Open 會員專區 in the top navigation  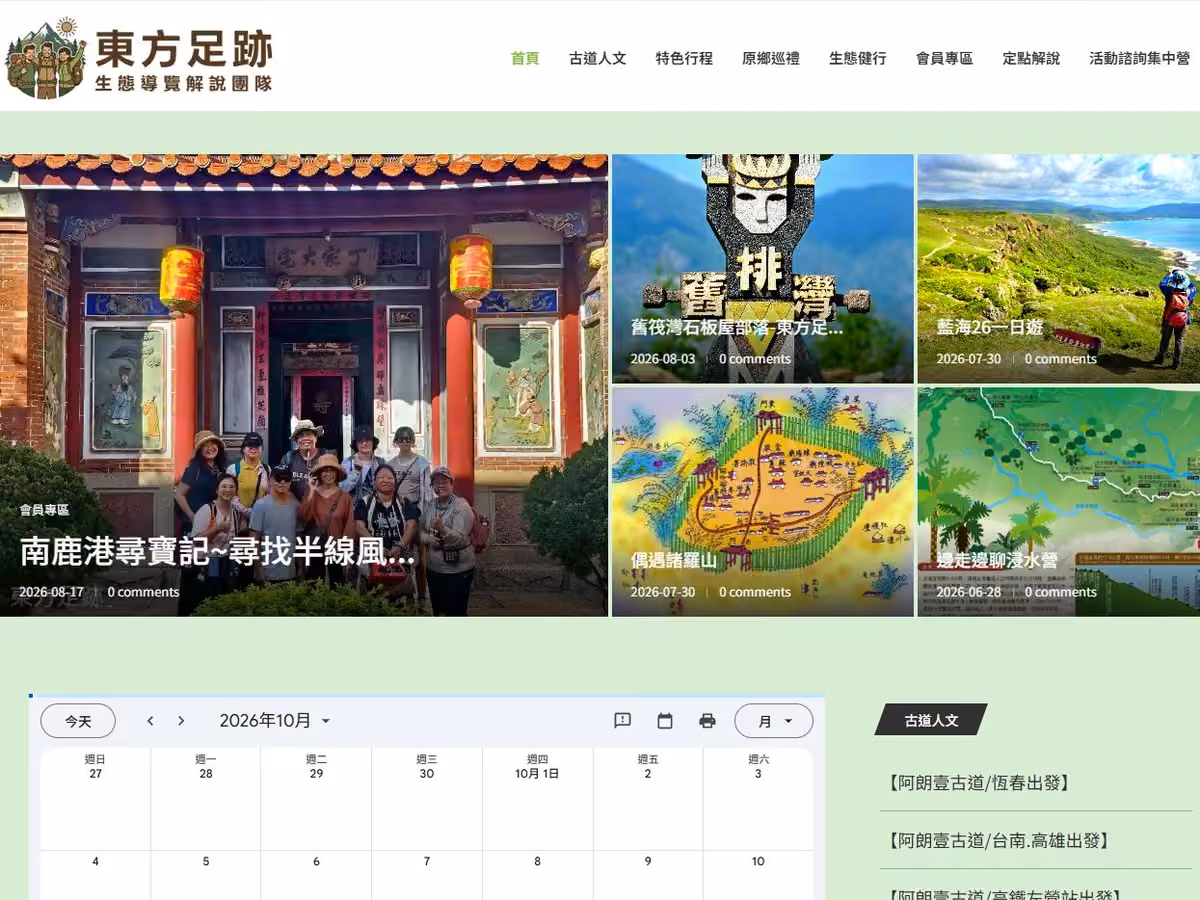(x=945, y=58)
